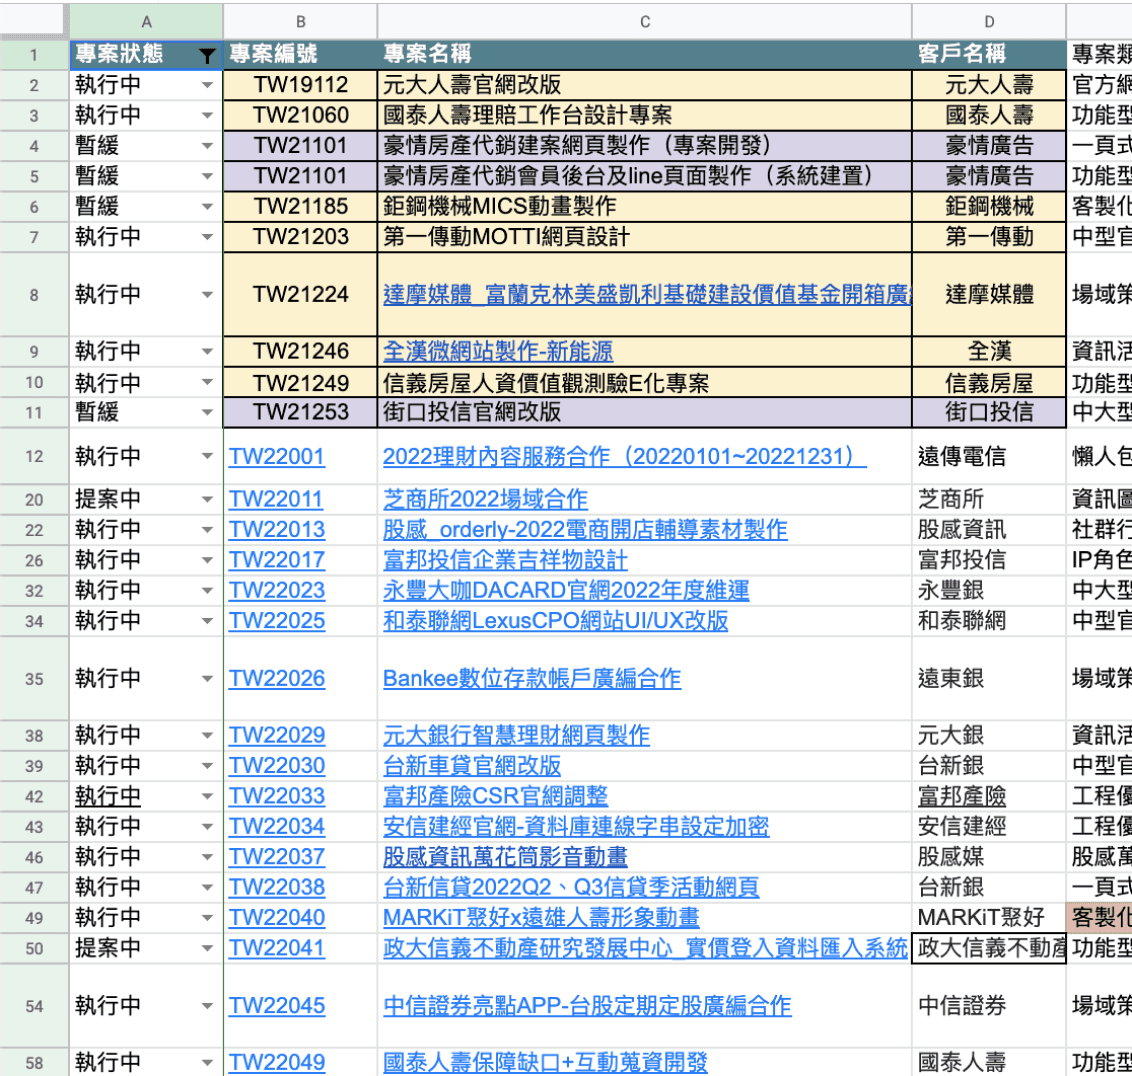The width and height of the screenshot is (1132, 1076).
Task: Open the TW22034 project number link
Action: (x=277, y=827)
